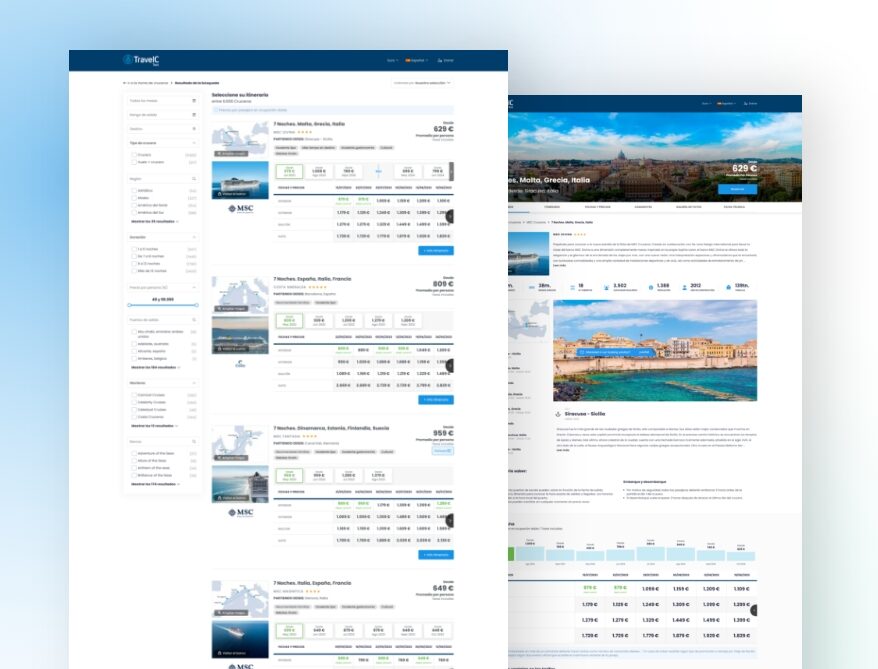Click calendar icon in Todos los meses field
This screenshot has height=669, width=878.
click(x=194, y=101)
